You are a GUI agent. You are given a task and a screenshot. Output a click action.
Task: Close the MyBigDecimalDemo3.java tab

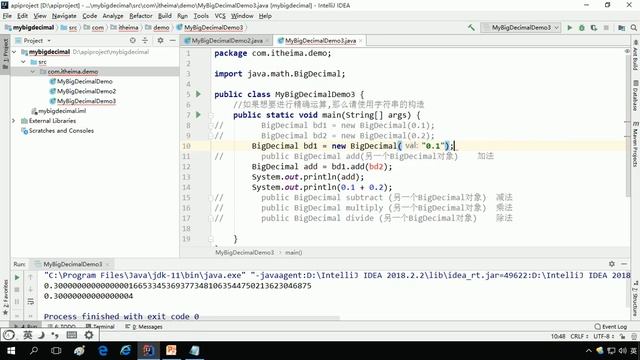360,41
